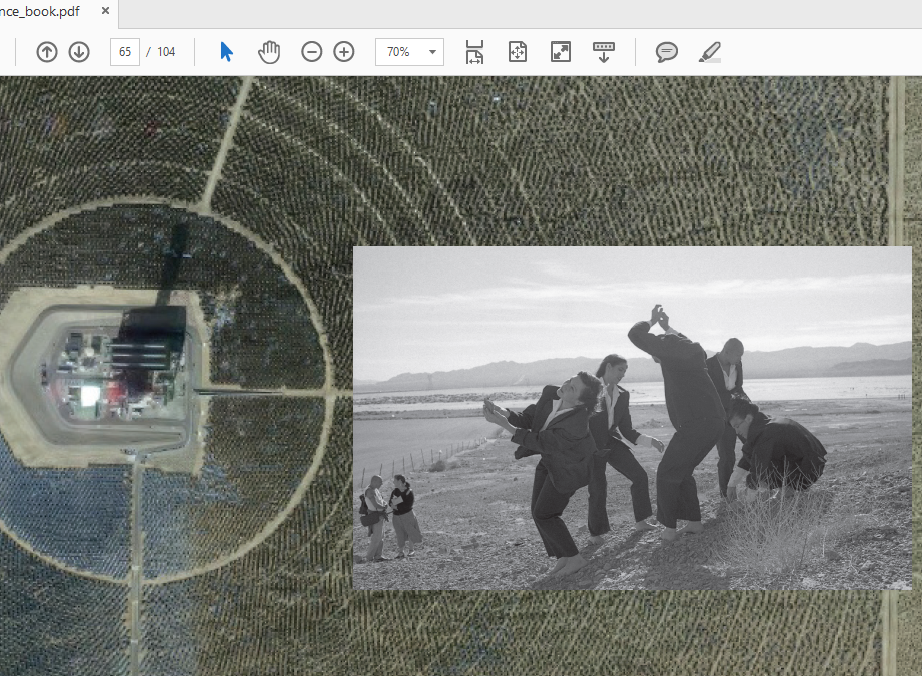Viewport: 922px width, 676px height.
Task: Activate the hand pan tool
Action: click(269, 52)
